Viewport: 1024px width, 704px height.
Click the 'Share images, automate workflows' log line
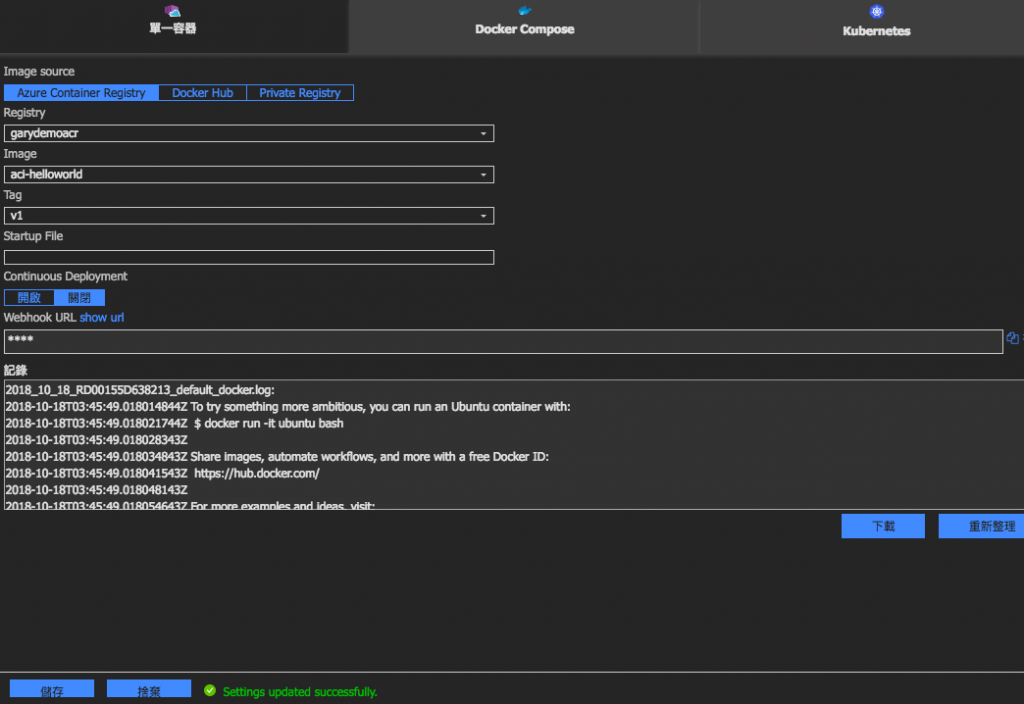277,456
